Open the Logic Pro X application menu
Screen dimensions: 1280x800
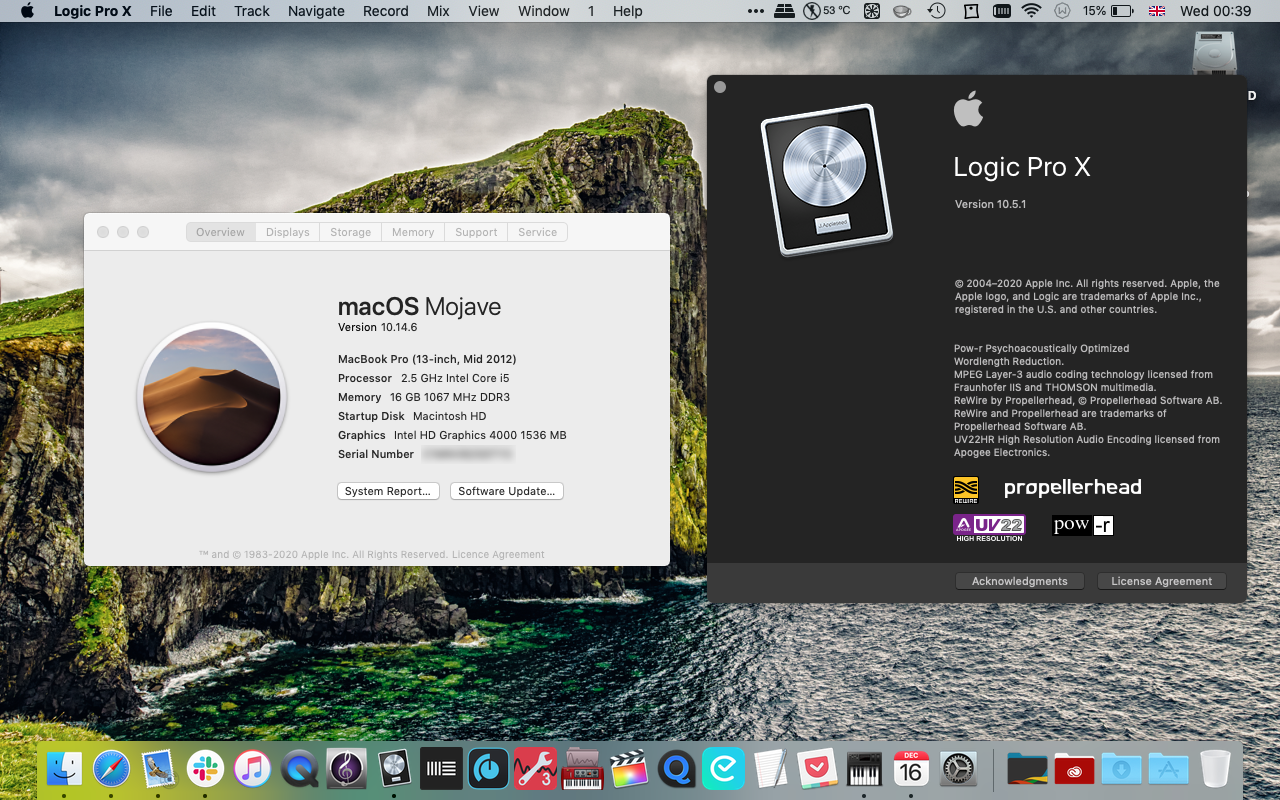(x=93, y=11)
